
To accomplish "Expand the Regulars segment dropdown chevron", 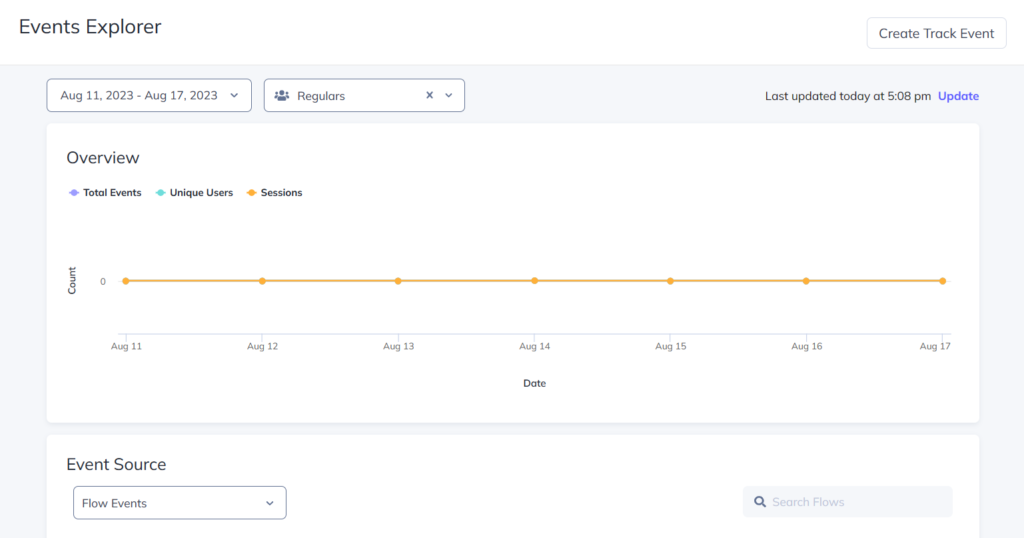I will click(449, 96).
